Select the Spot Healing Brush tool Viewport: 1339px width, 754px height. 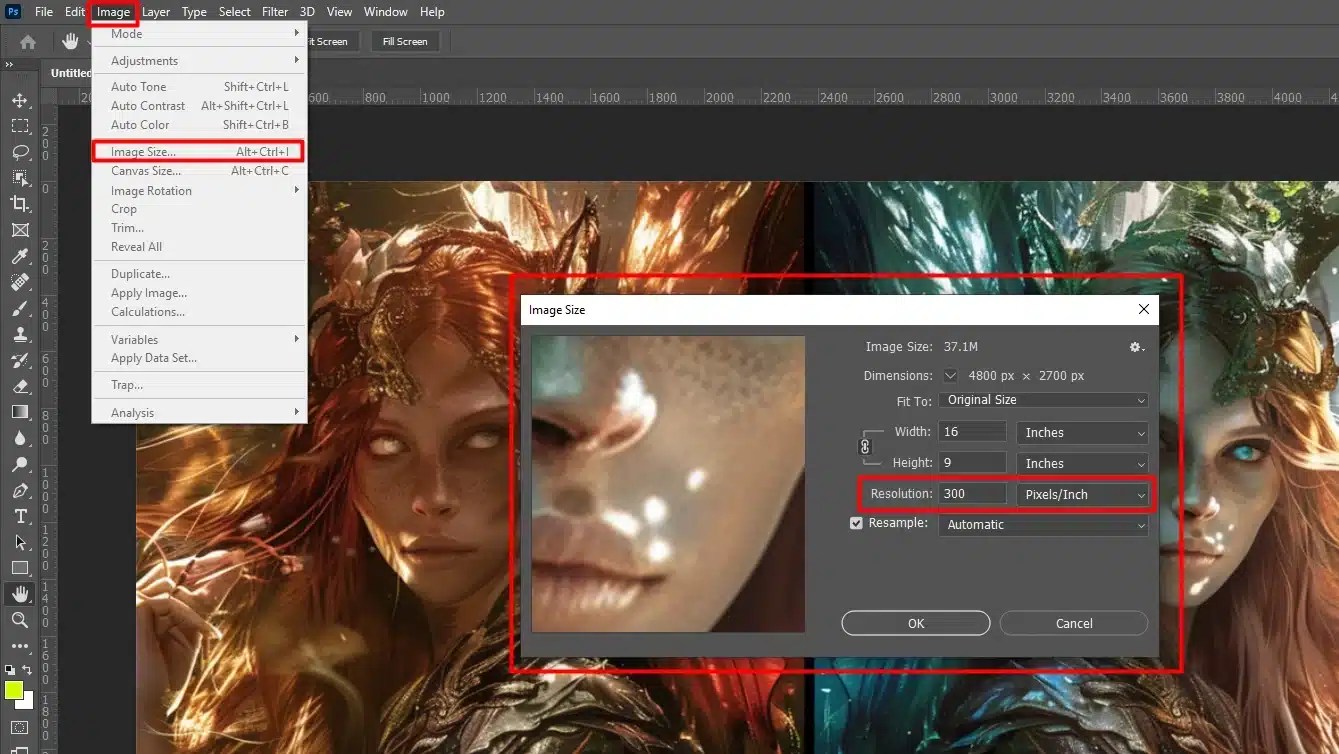[x=19, y=282]
